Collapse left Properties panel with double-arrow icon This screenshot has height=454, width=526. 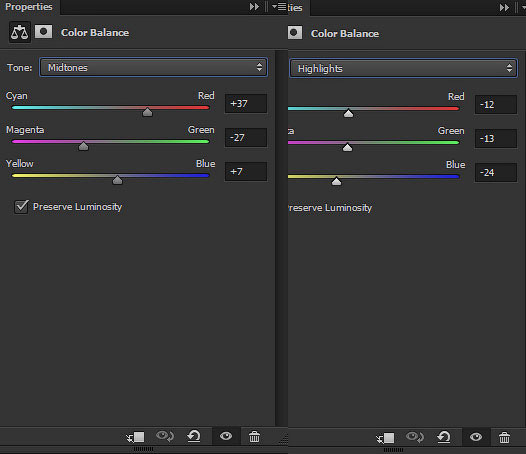pos(254,7)
